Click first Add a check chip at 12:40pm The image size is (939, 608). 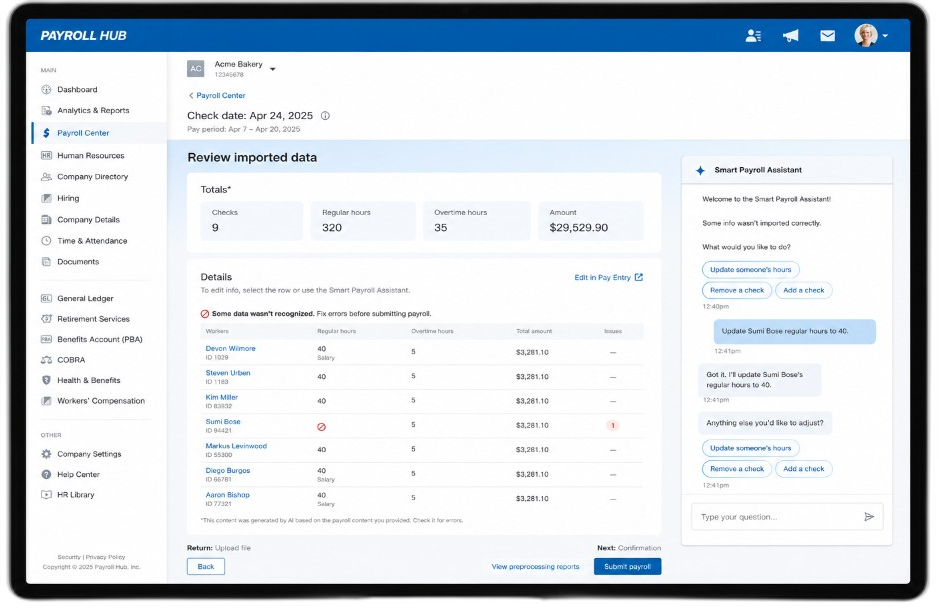pos(804,291)
